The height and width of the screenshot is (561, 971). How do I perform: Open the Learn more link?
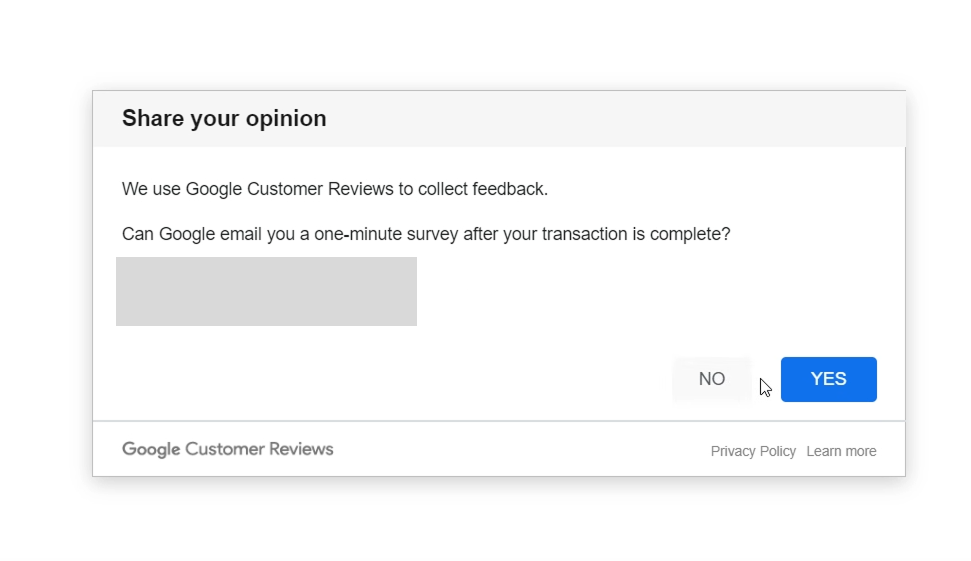click(x=841, y=451)
